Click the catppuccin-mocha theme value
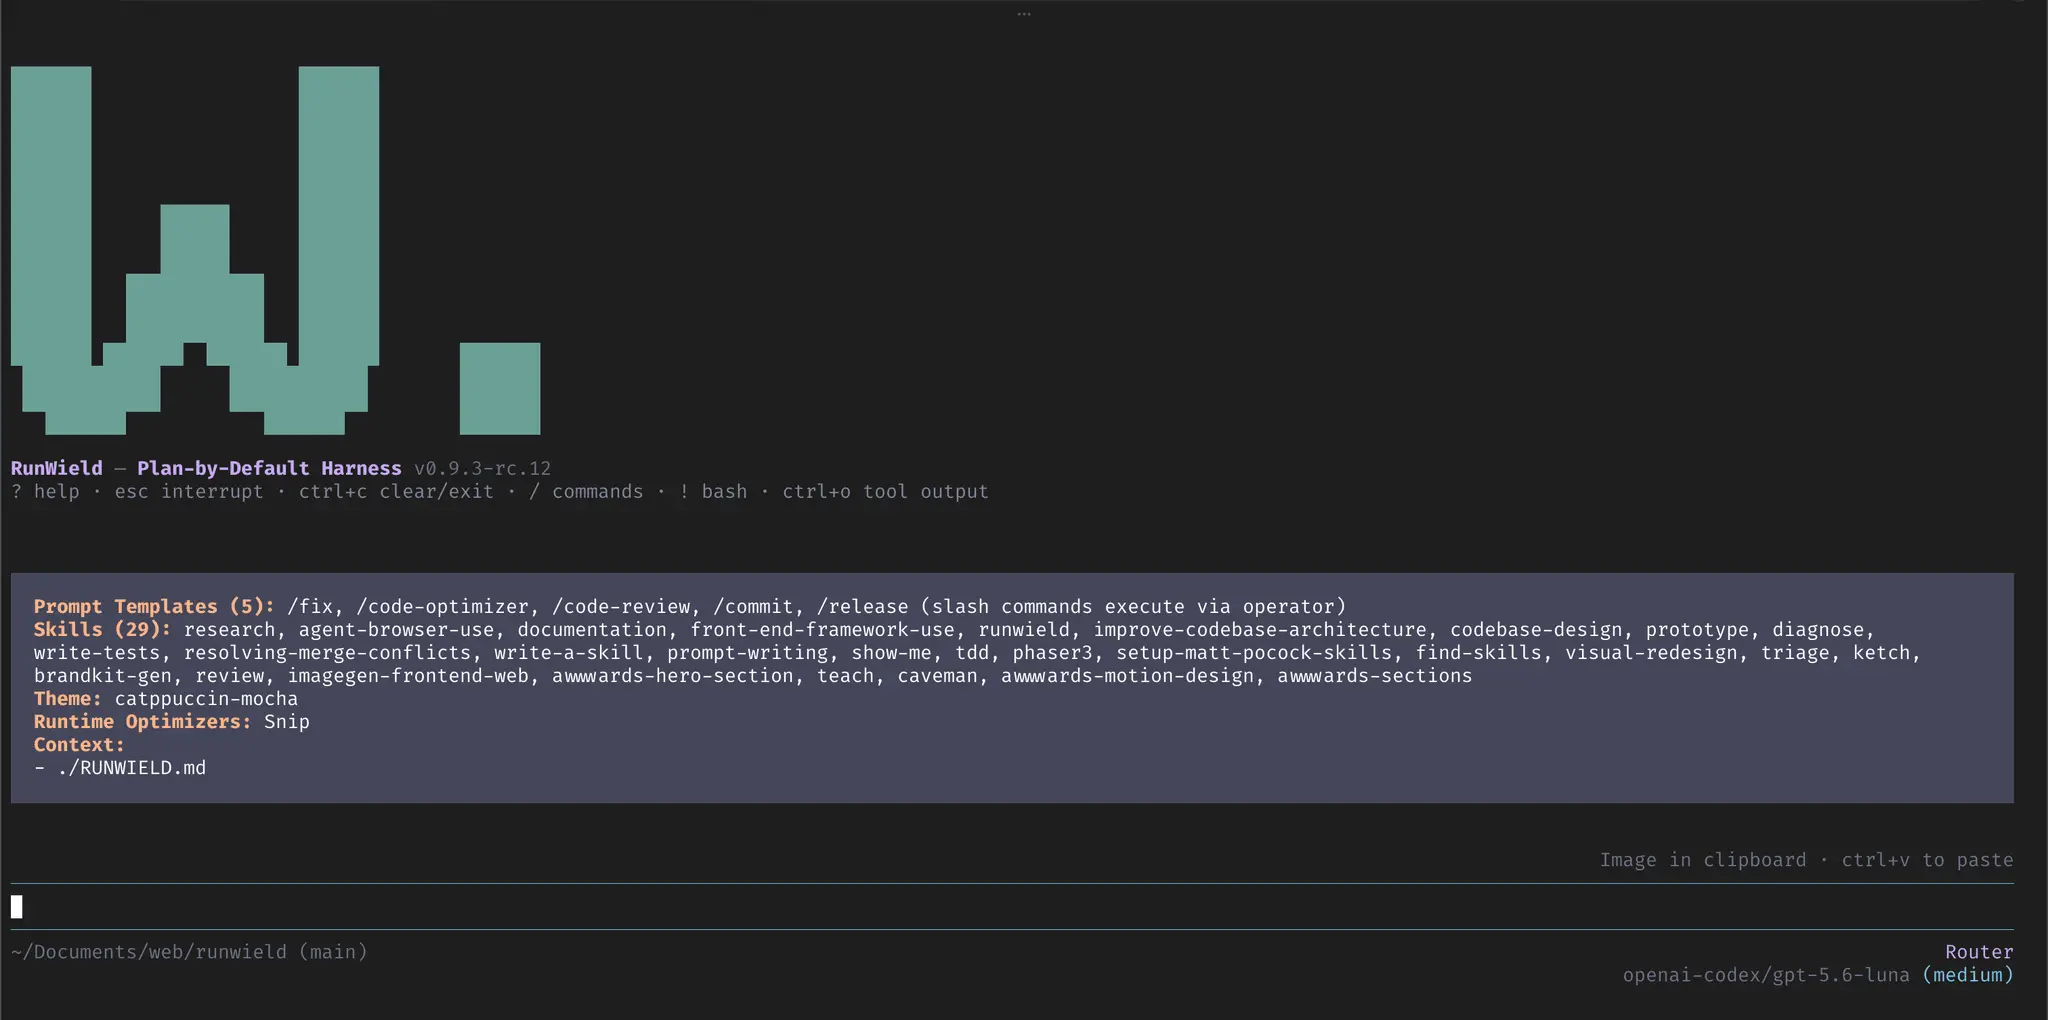Image resolution: width=2048 pixels, height=1020 pixels. click(x=206, y=698)
